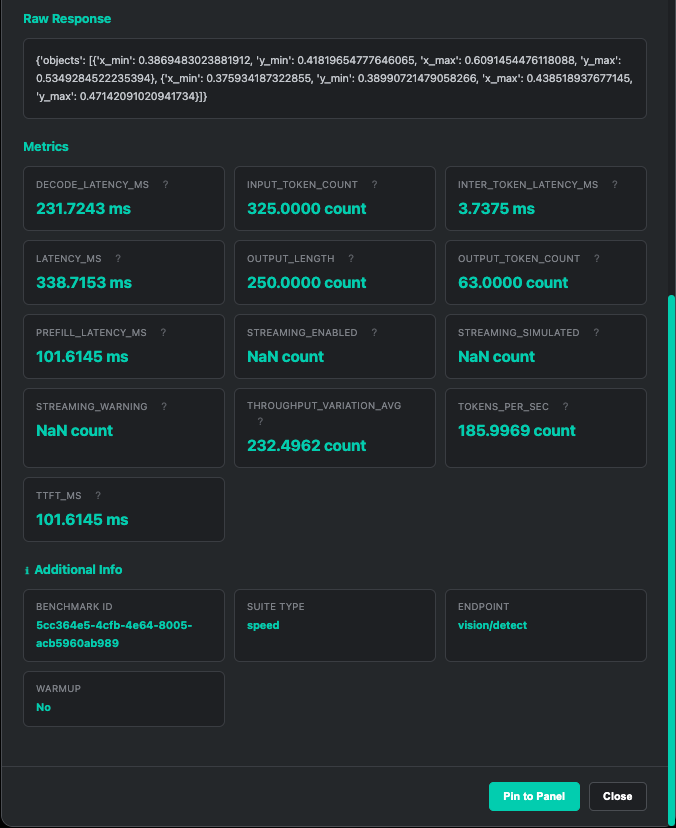This screenshot has width=676, height=828.
Task: Click help icon beside OUTPUT_TOKEN_COUNT
Action: click(596, 259)
